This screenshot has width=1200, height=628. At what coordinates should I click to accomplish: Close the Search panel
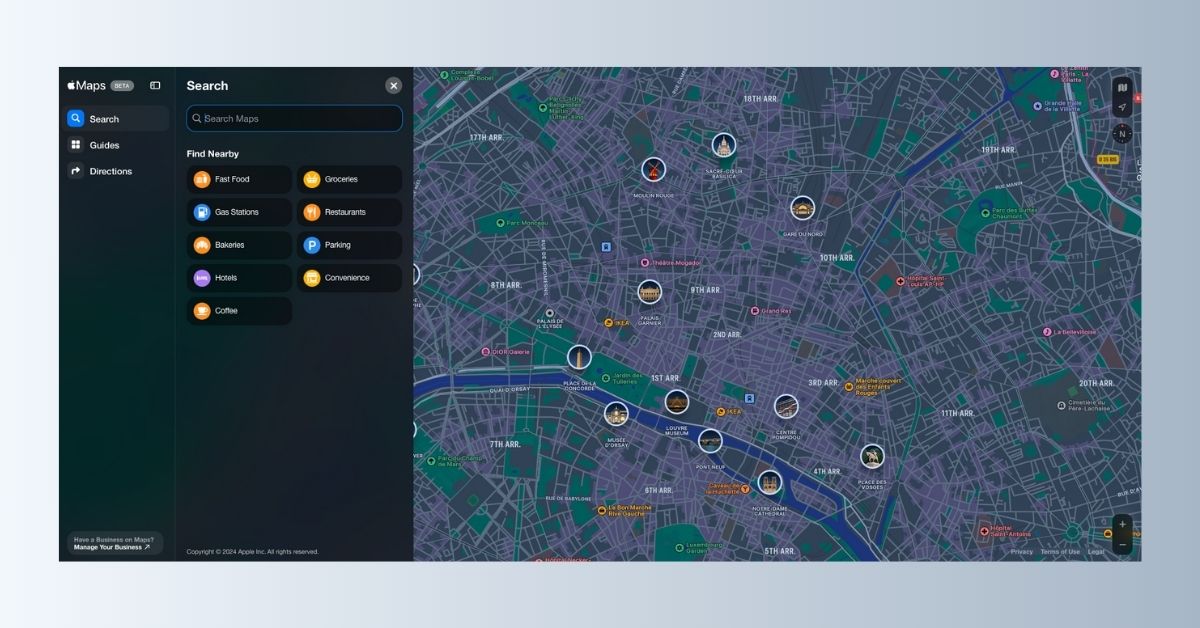pos(394,86)
